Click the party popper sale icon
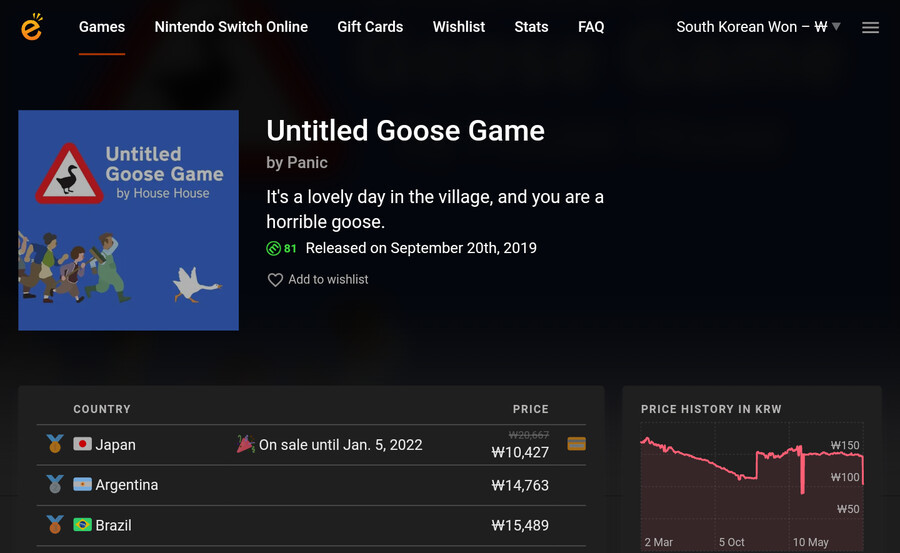The height and width of the screenshot is (553, 900). click(246, 443)
